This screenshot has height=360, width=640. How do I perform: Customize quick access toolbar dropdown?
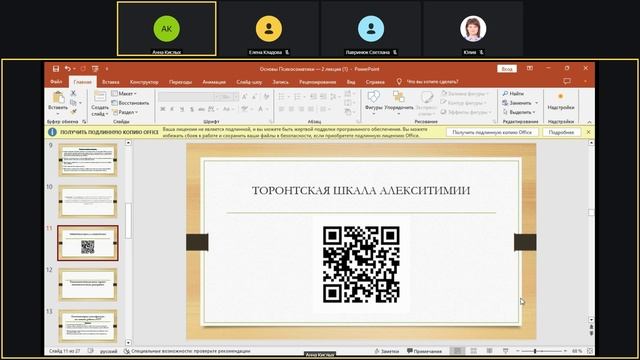(x=107, y=69)
